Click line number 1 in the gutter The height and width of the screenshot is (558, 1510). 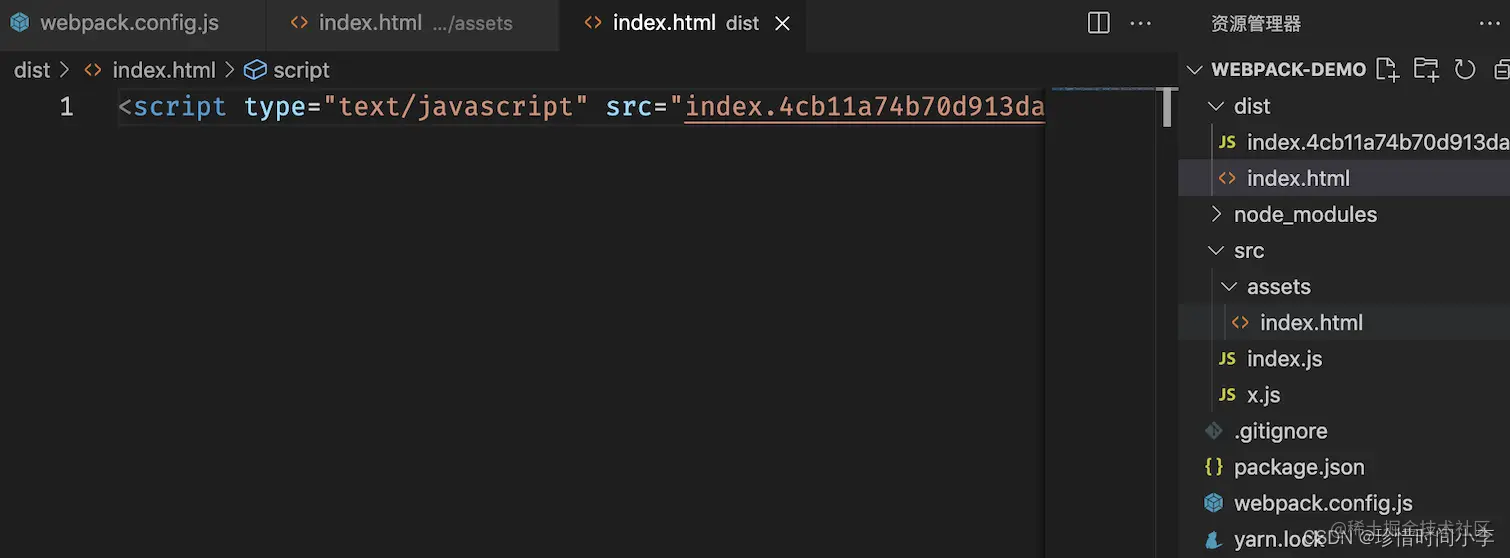tap(66, 107)
